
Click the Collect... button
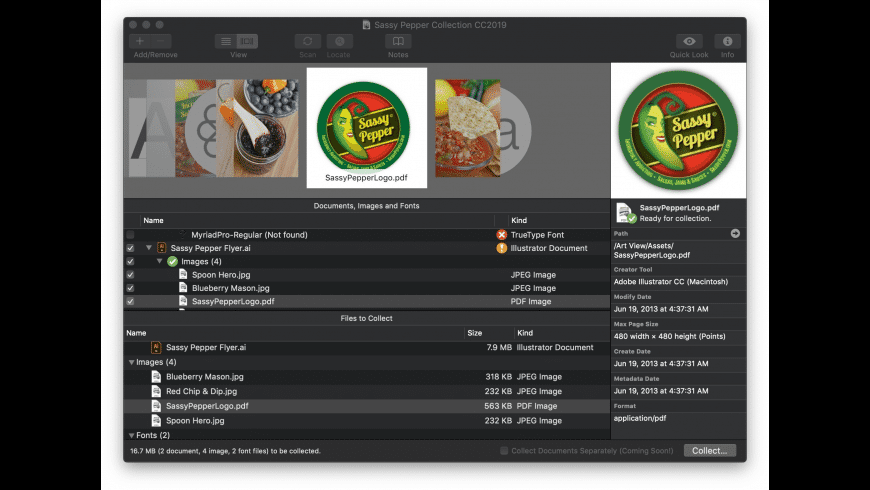tap(710, 451)
